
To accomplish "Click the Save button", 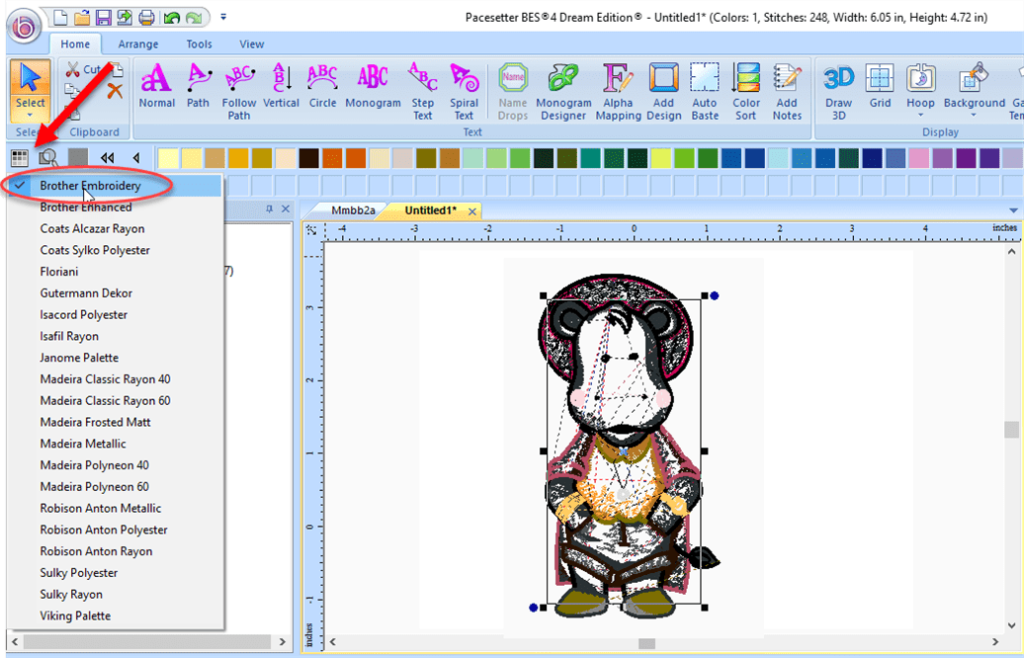I will [x=103, y=16].
